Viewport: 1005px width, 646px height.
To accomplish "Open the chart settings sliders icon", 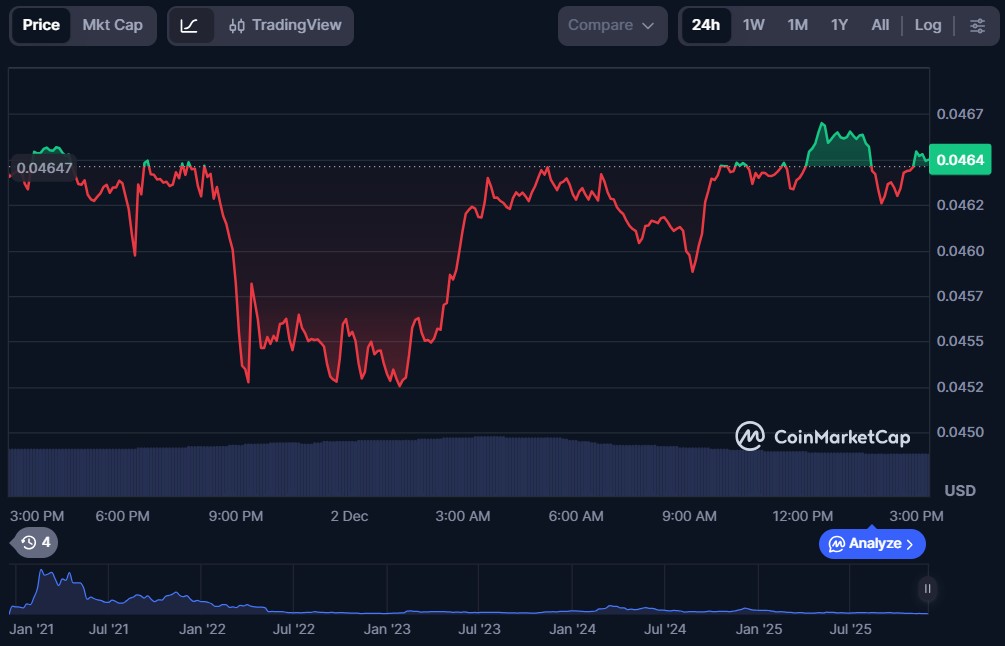I will 977,25.
